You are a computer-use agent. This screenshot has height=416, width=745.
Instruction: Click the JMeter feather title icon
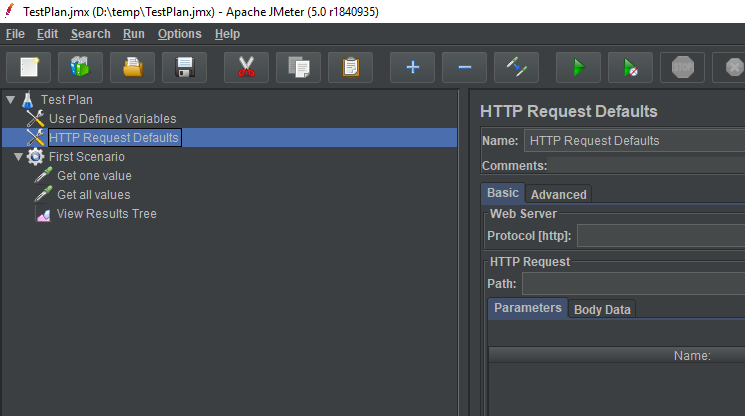pos(9,10)
